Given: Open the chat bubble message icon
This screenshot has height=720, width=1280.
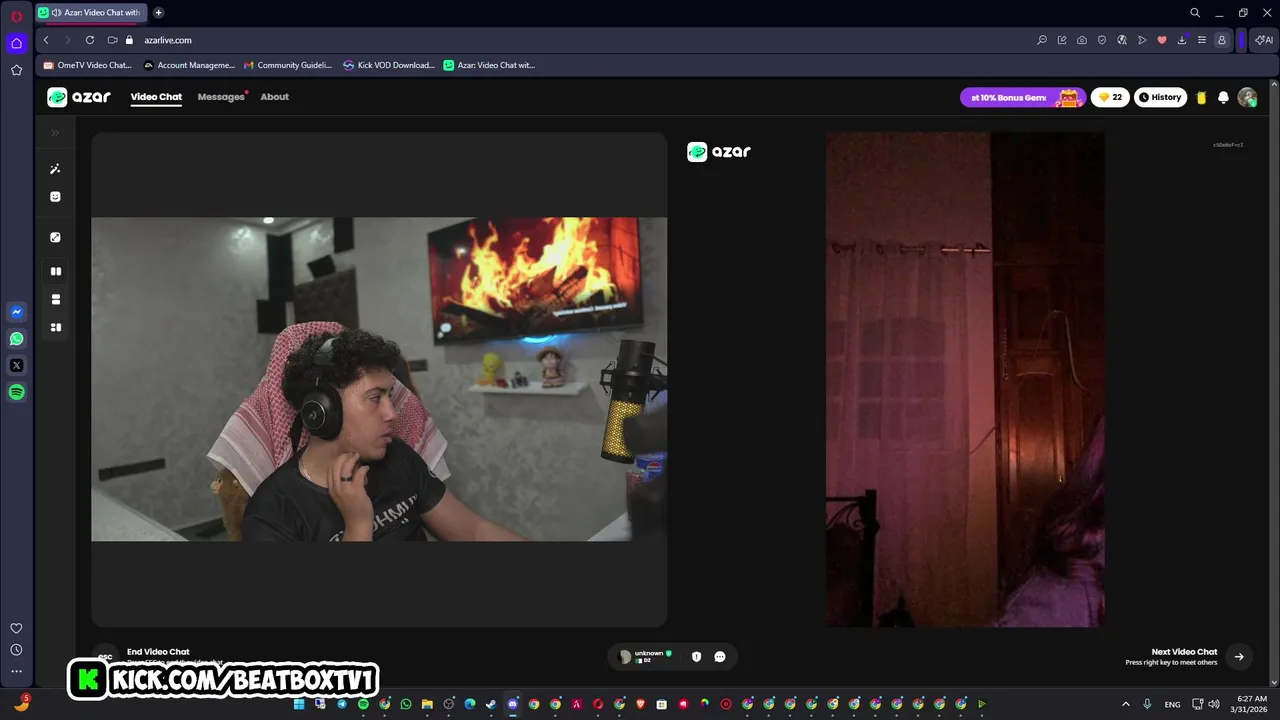Looking at the screenshot, I should 720,657.
